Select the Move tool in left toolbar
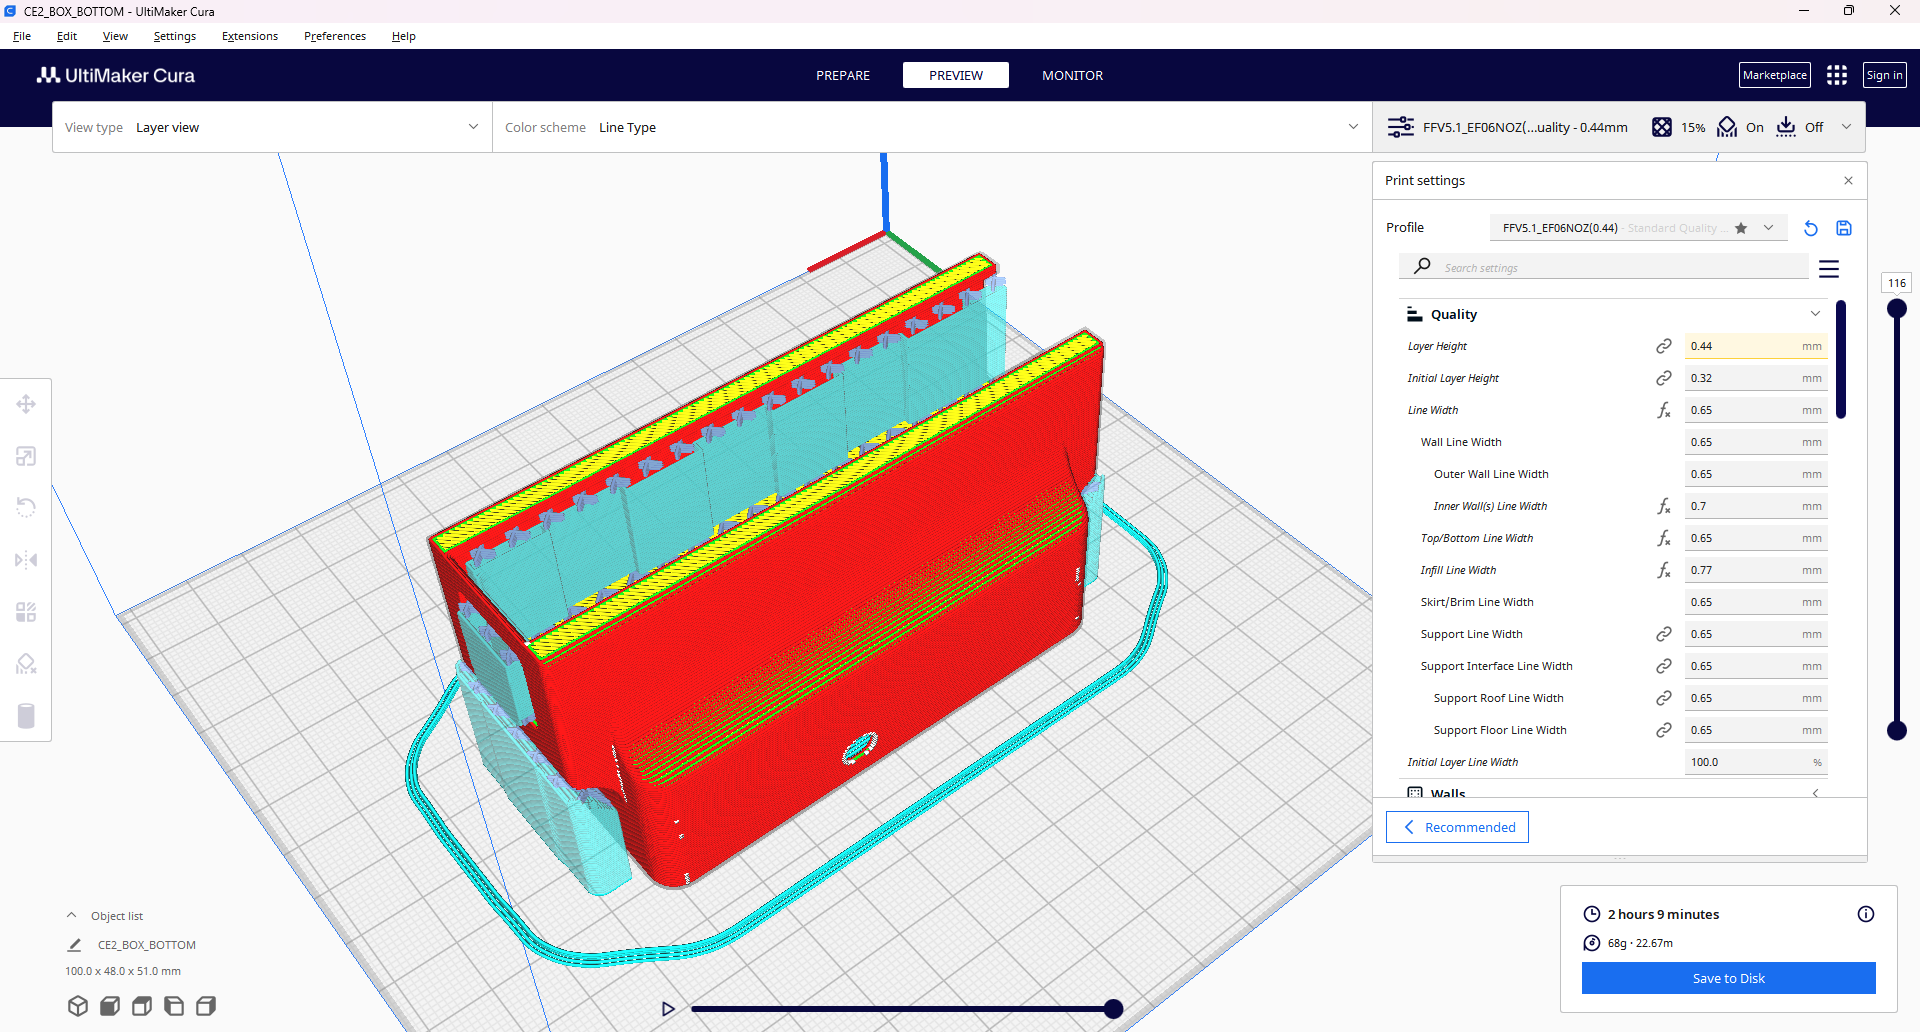Screen dimensions: 1920x1032 point(26,404)
